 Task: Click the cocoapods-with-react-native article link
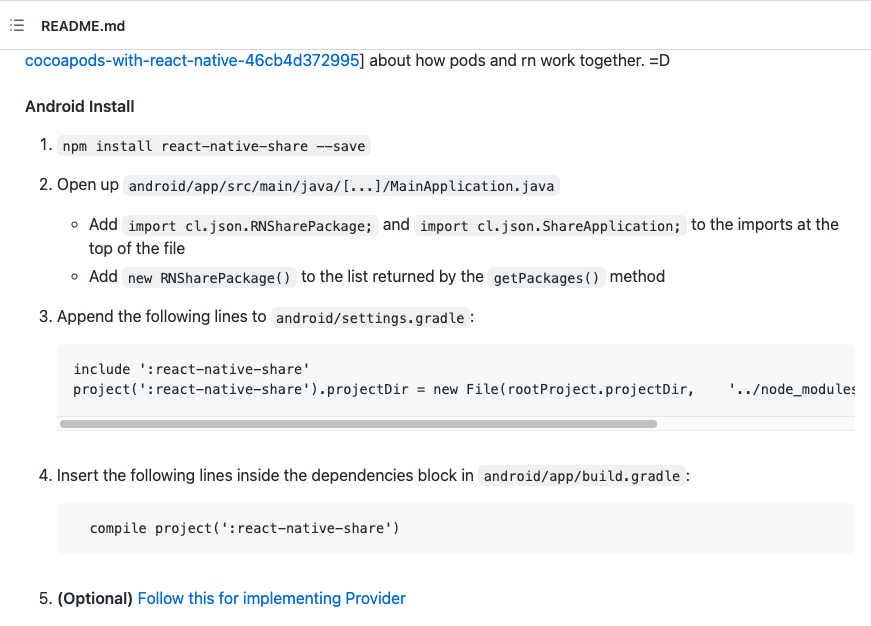(x=192, y=60)
